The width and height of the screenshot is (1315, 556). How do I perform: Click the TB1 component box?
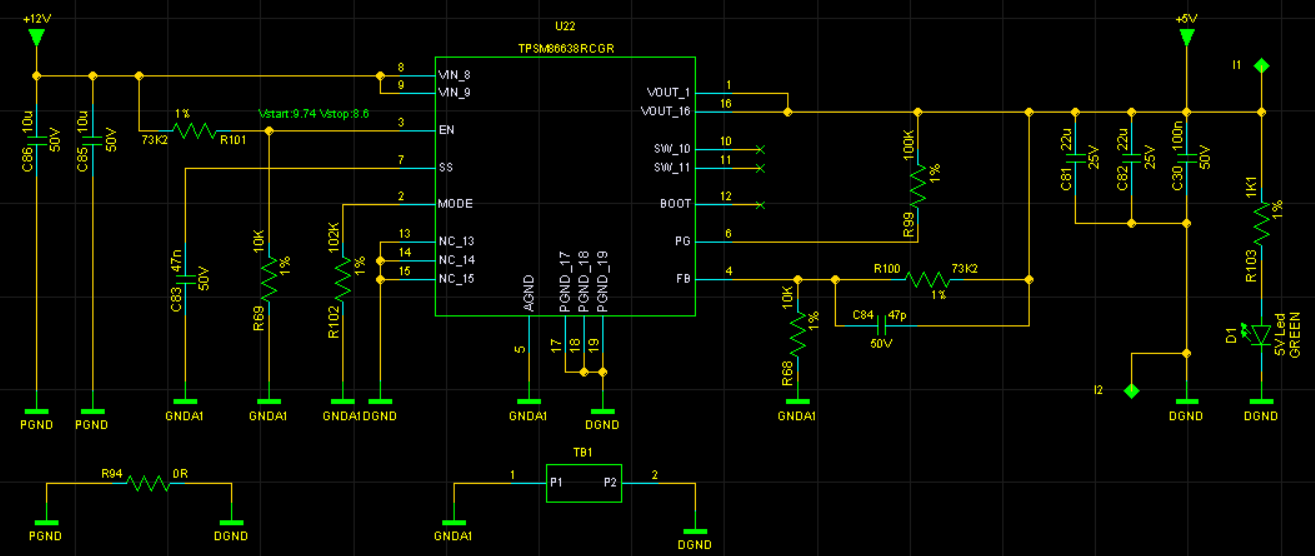click(583, 483)
